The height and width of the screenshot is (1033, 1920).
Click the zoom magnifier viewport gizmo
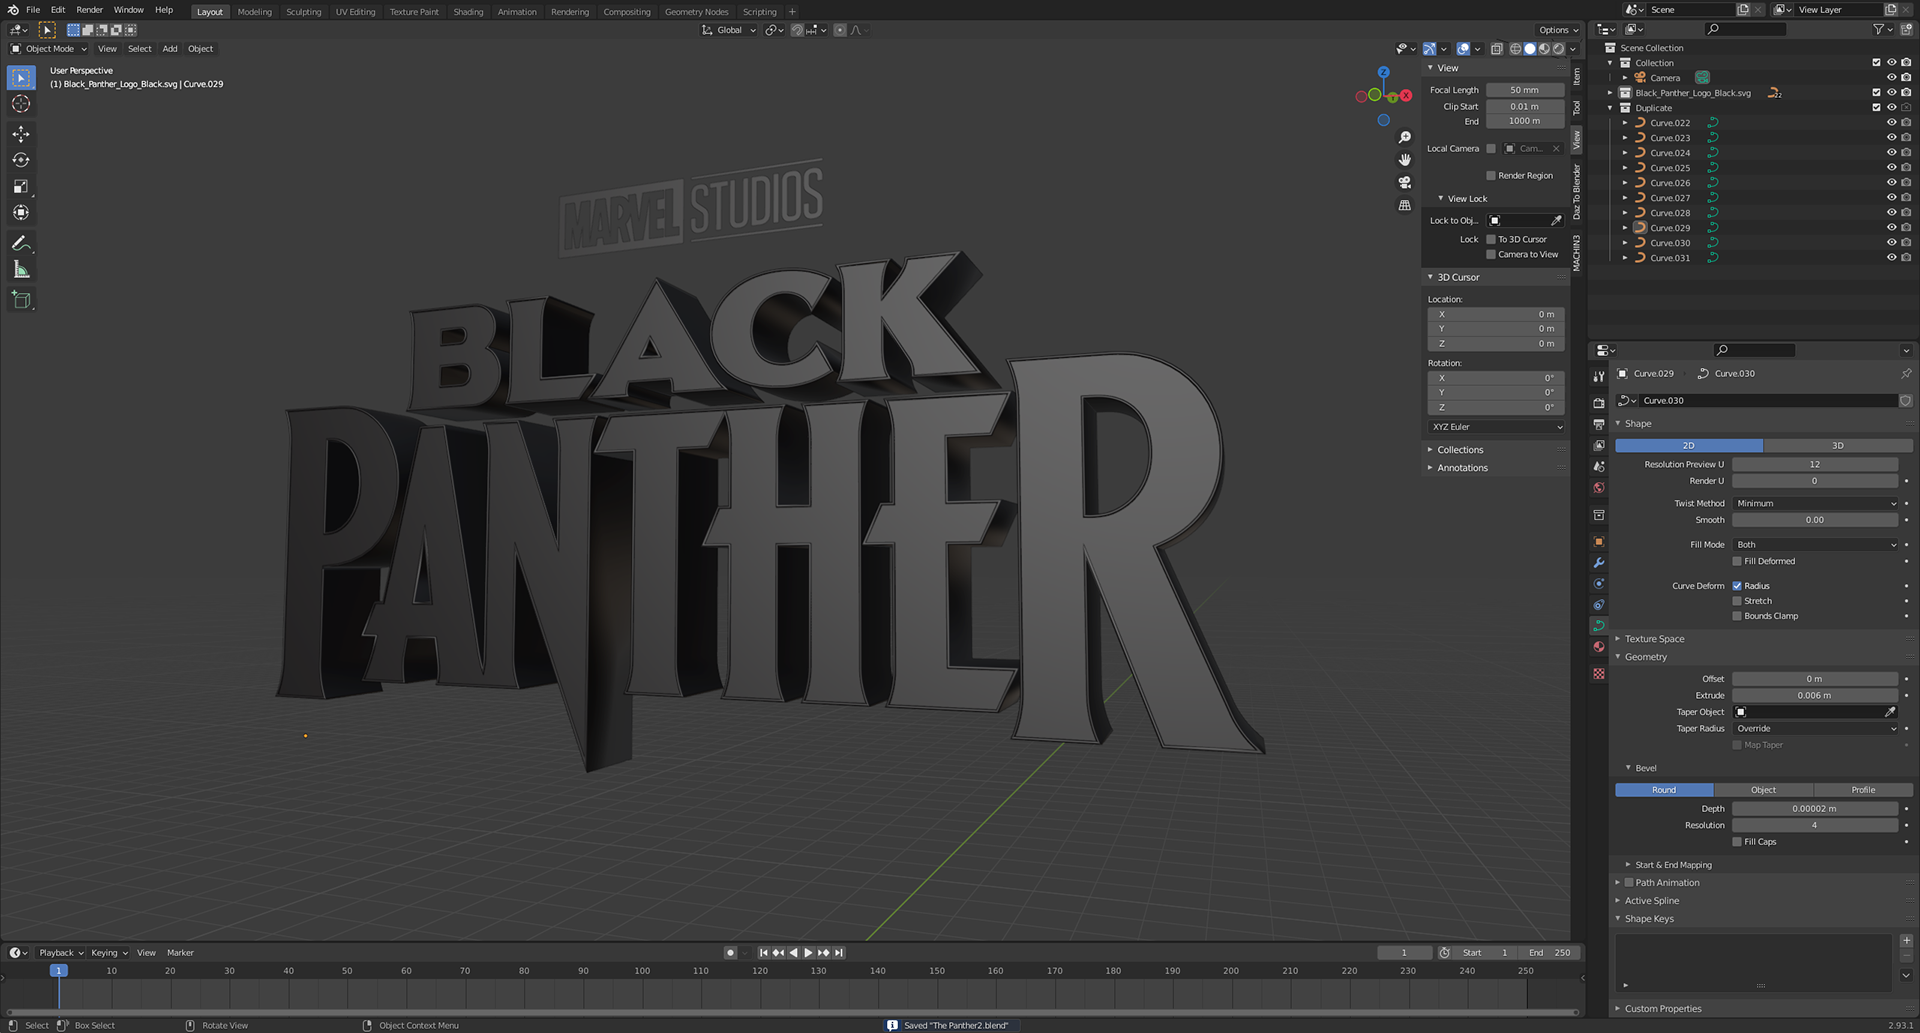click(1405, 137)
